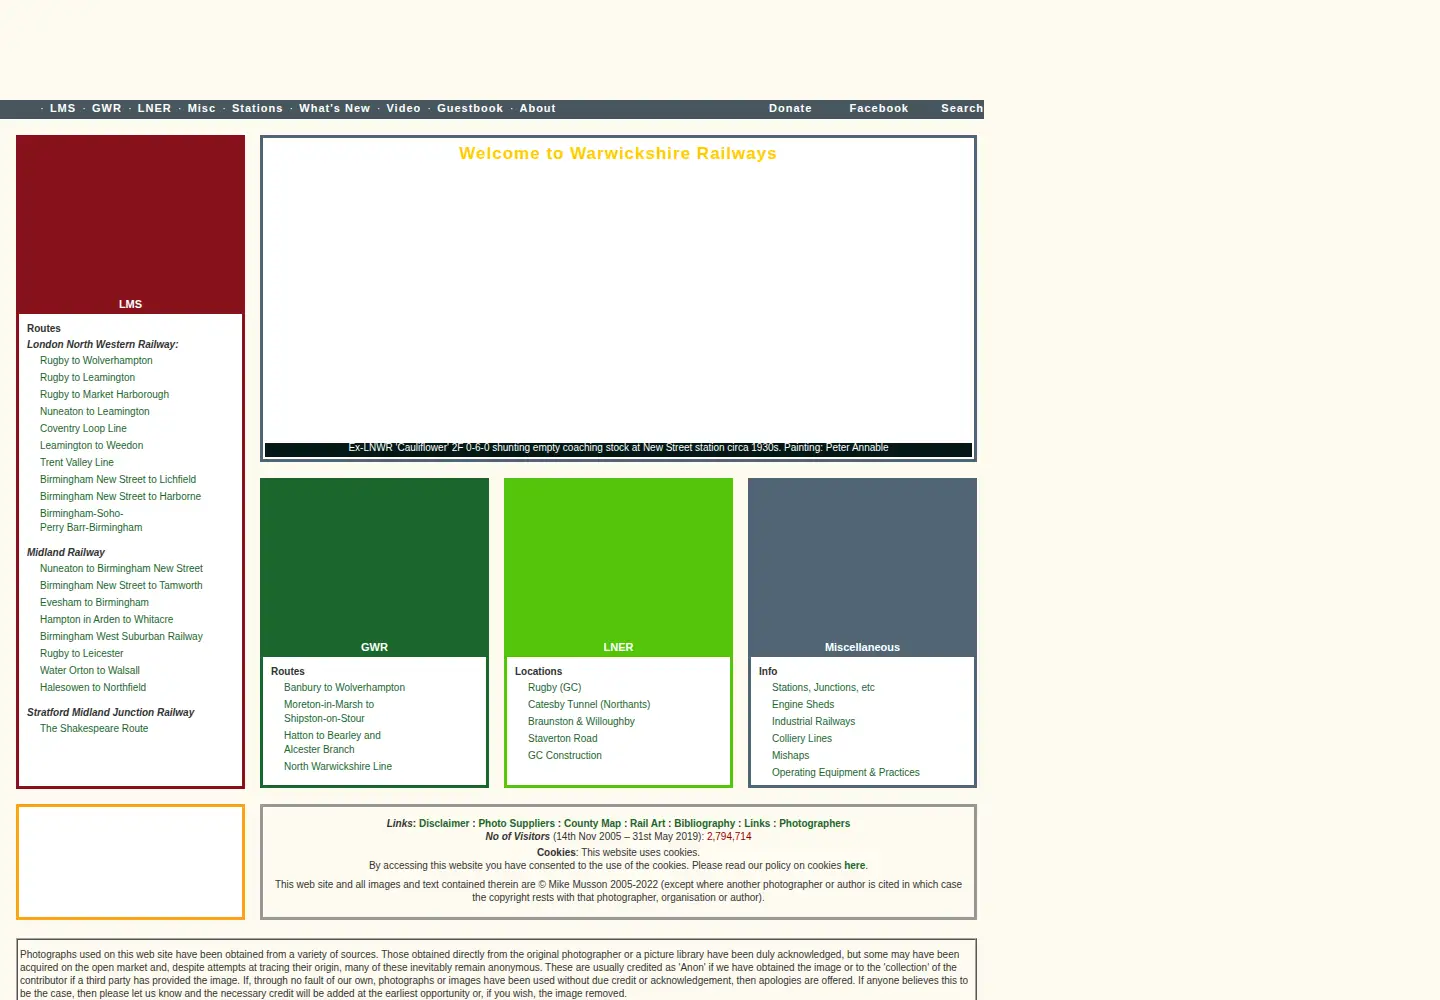This screenshot has width=1440, height=1000.
Task: Open the Facebook link in the top bar
Action: click(879, 109)
